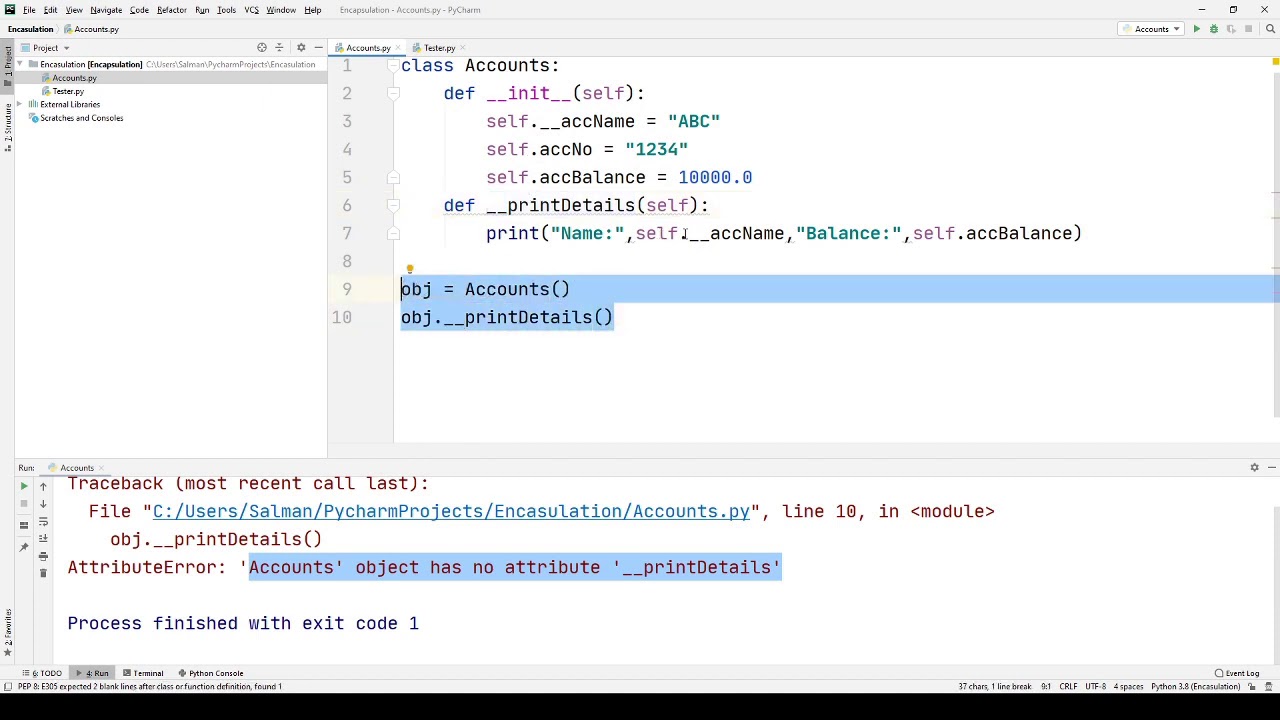Select the Accounts.py editor tab
This screenshot has width=1280, height=720.
[368, 48]
